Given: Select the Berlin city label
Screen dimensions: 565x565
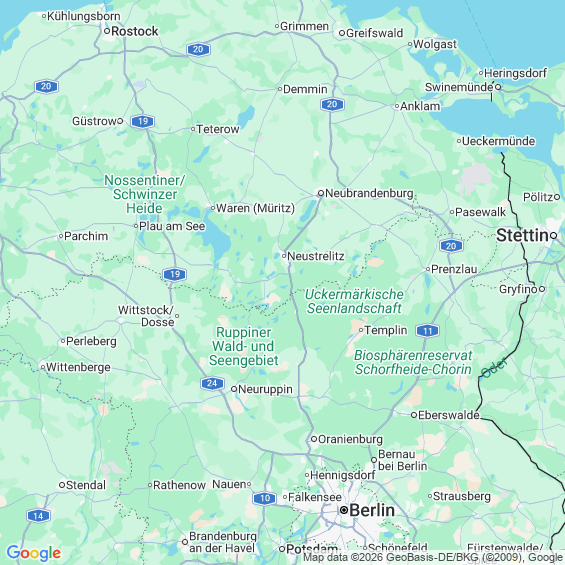Looking at the screenshot, I should tap(372, 510).
